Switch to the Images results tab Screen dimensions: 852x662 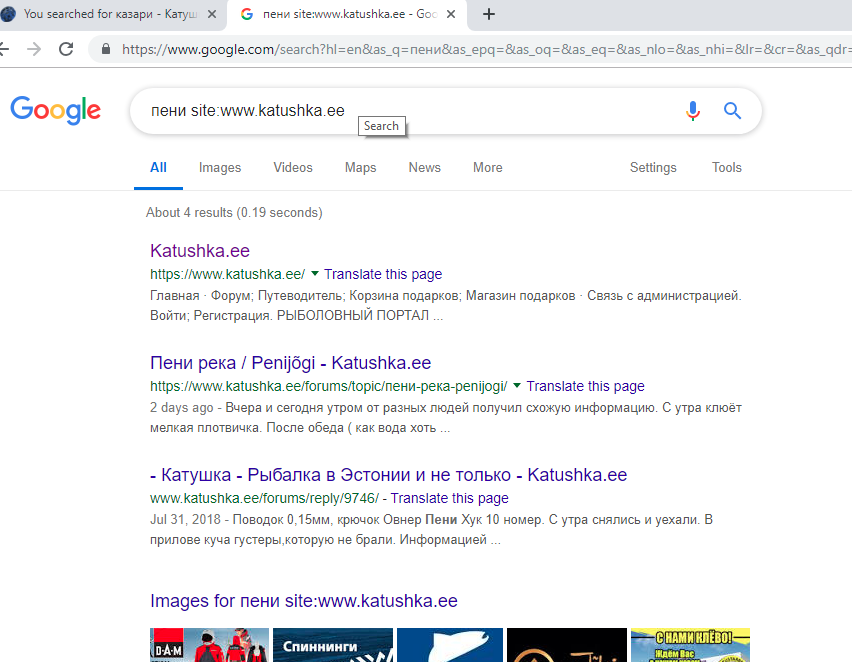(x=220, y=168)
